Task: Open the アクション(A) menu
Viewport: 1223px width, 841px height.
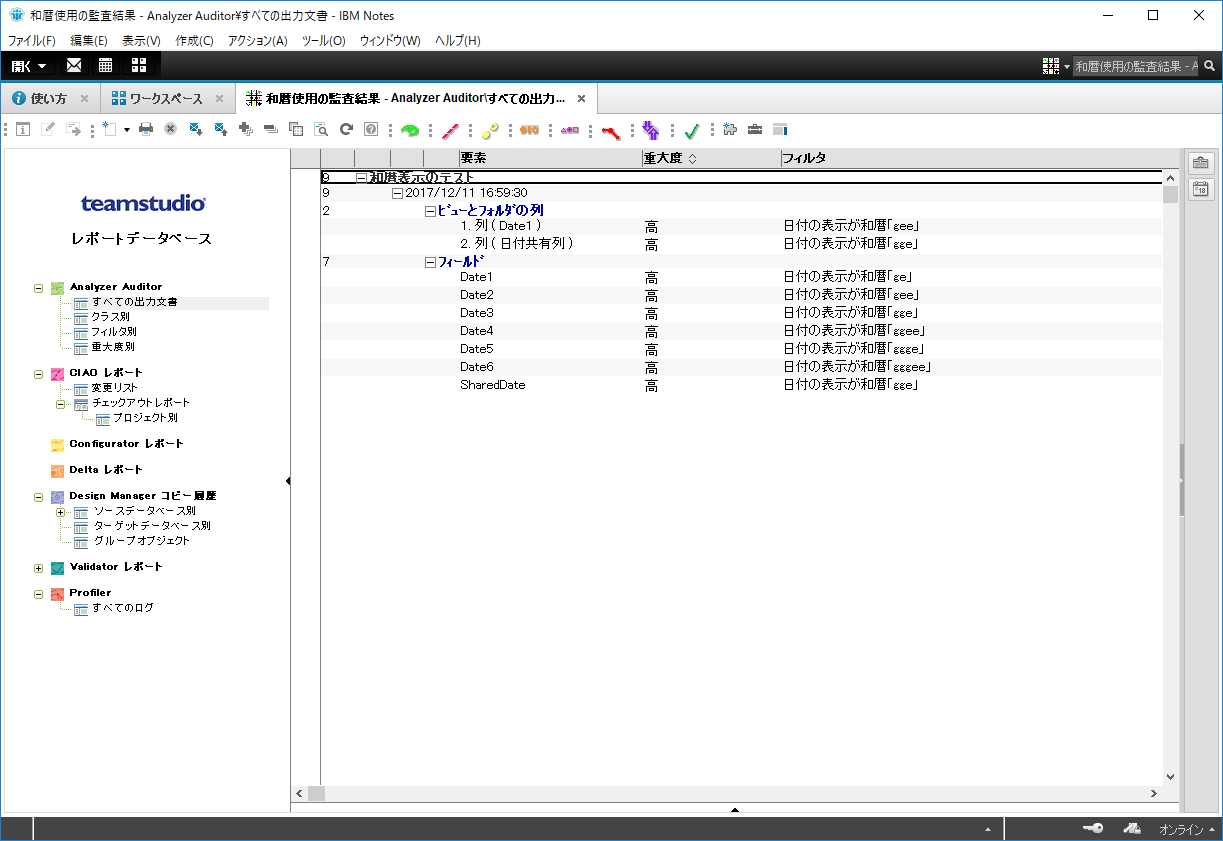Action: 257,41
